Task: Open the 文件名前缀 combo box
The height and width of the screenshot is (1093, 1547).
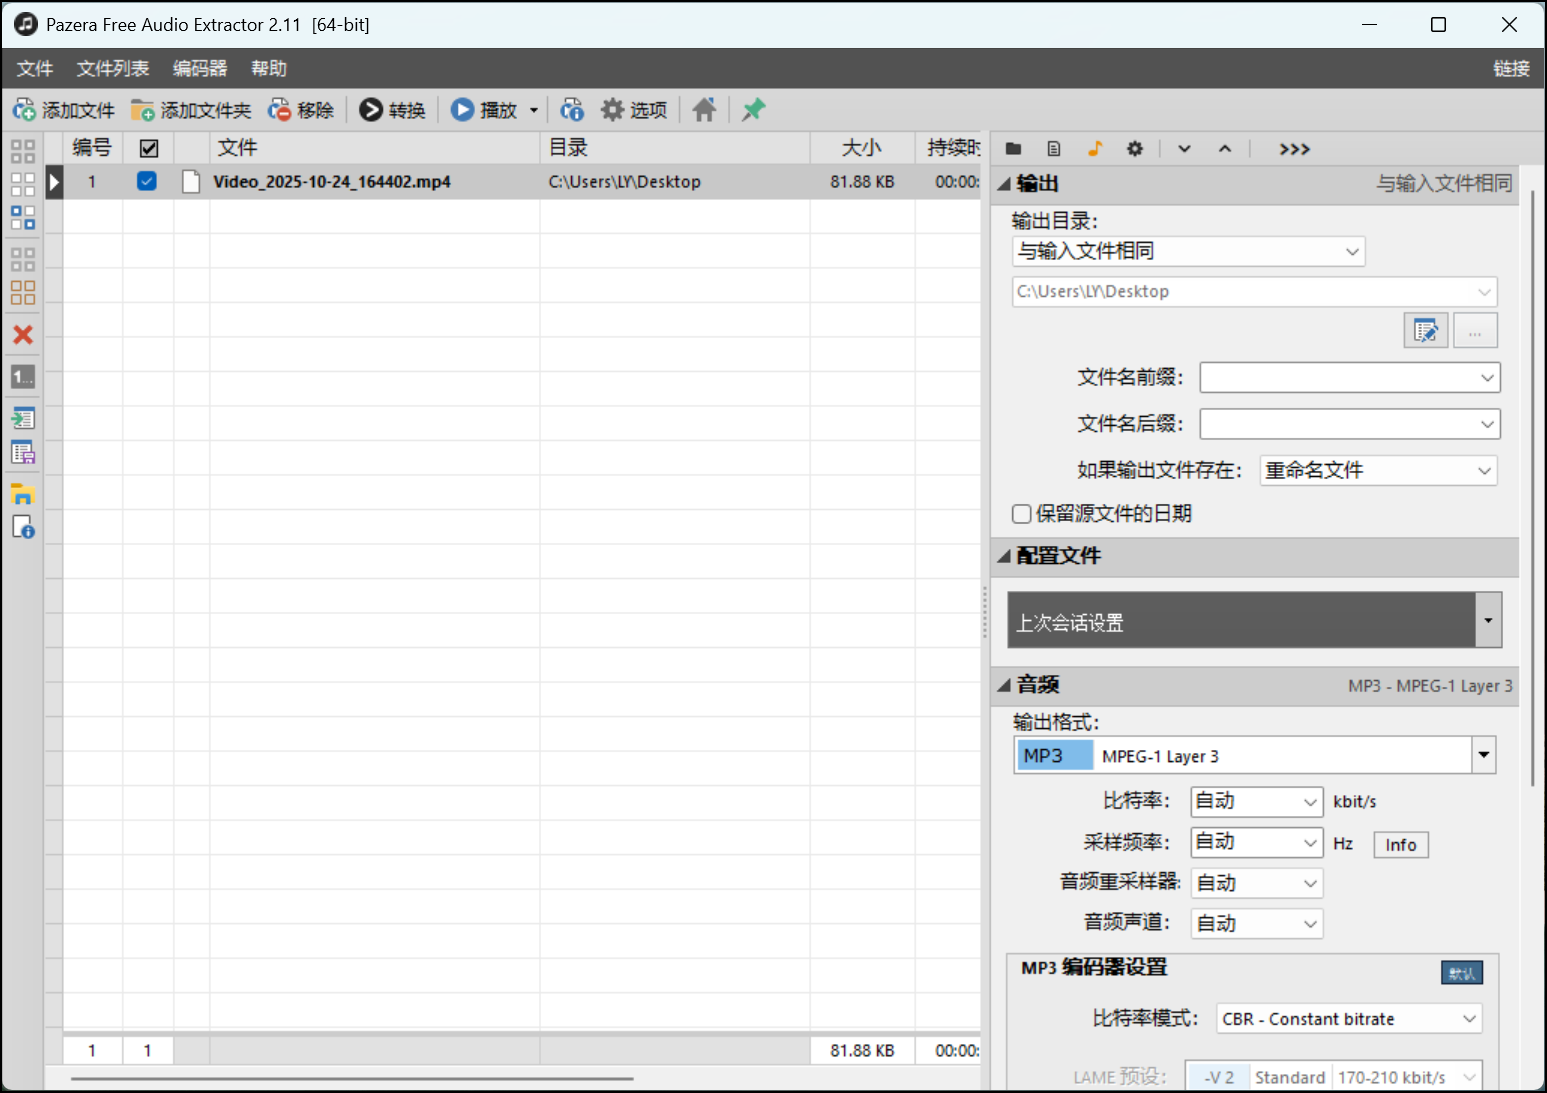Action: tap(1350, 377)
